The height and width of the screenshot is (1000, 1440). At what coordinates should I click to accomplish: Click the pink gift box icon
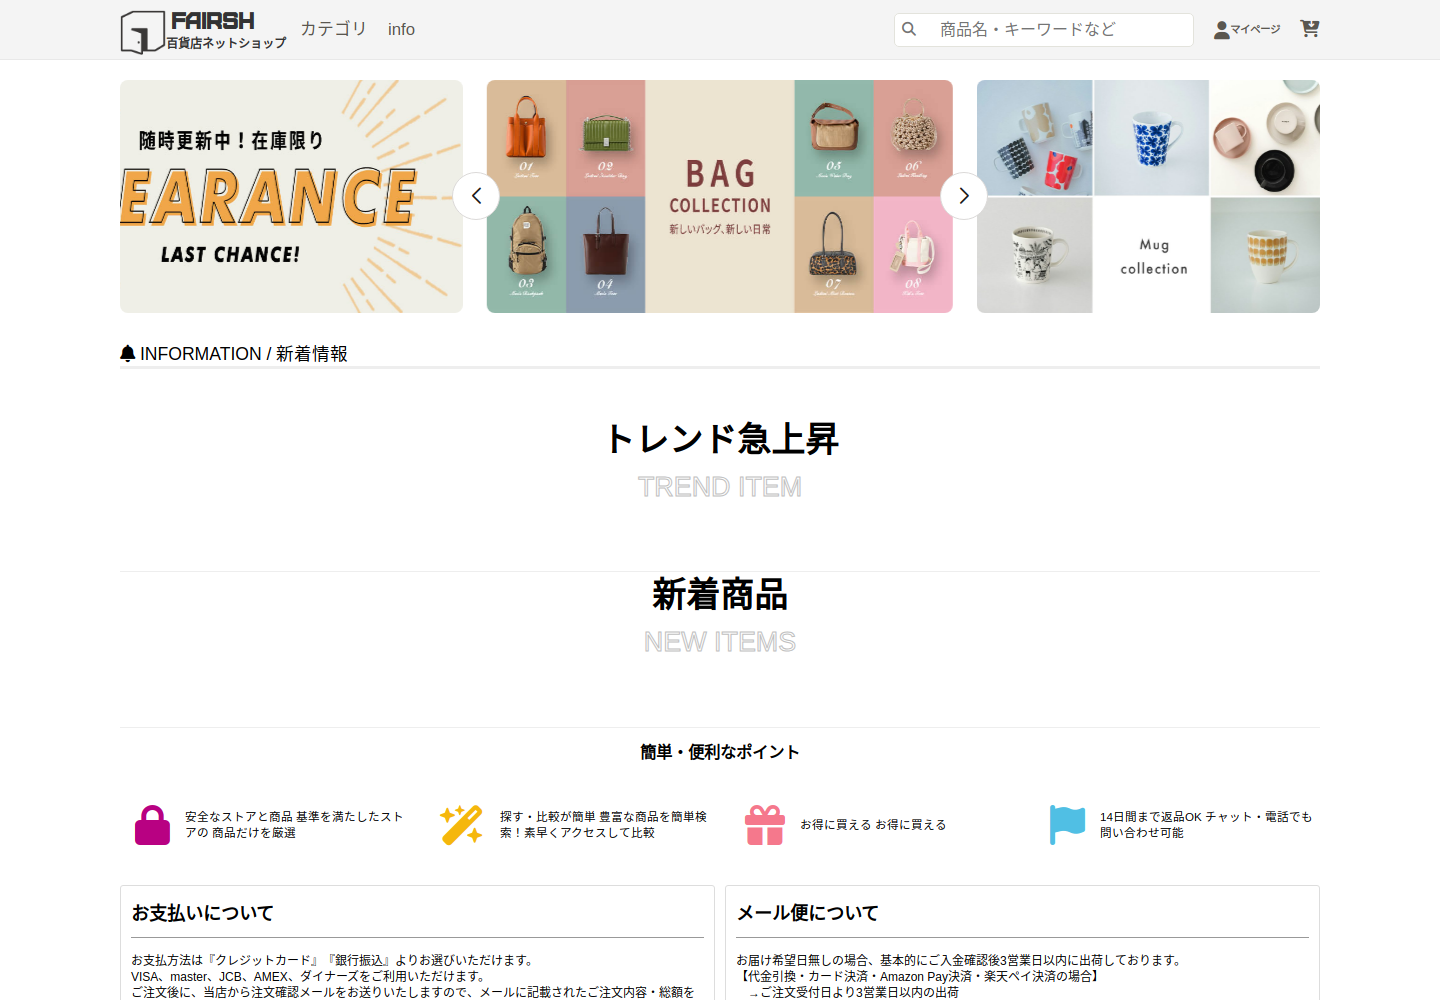(765, 825)
